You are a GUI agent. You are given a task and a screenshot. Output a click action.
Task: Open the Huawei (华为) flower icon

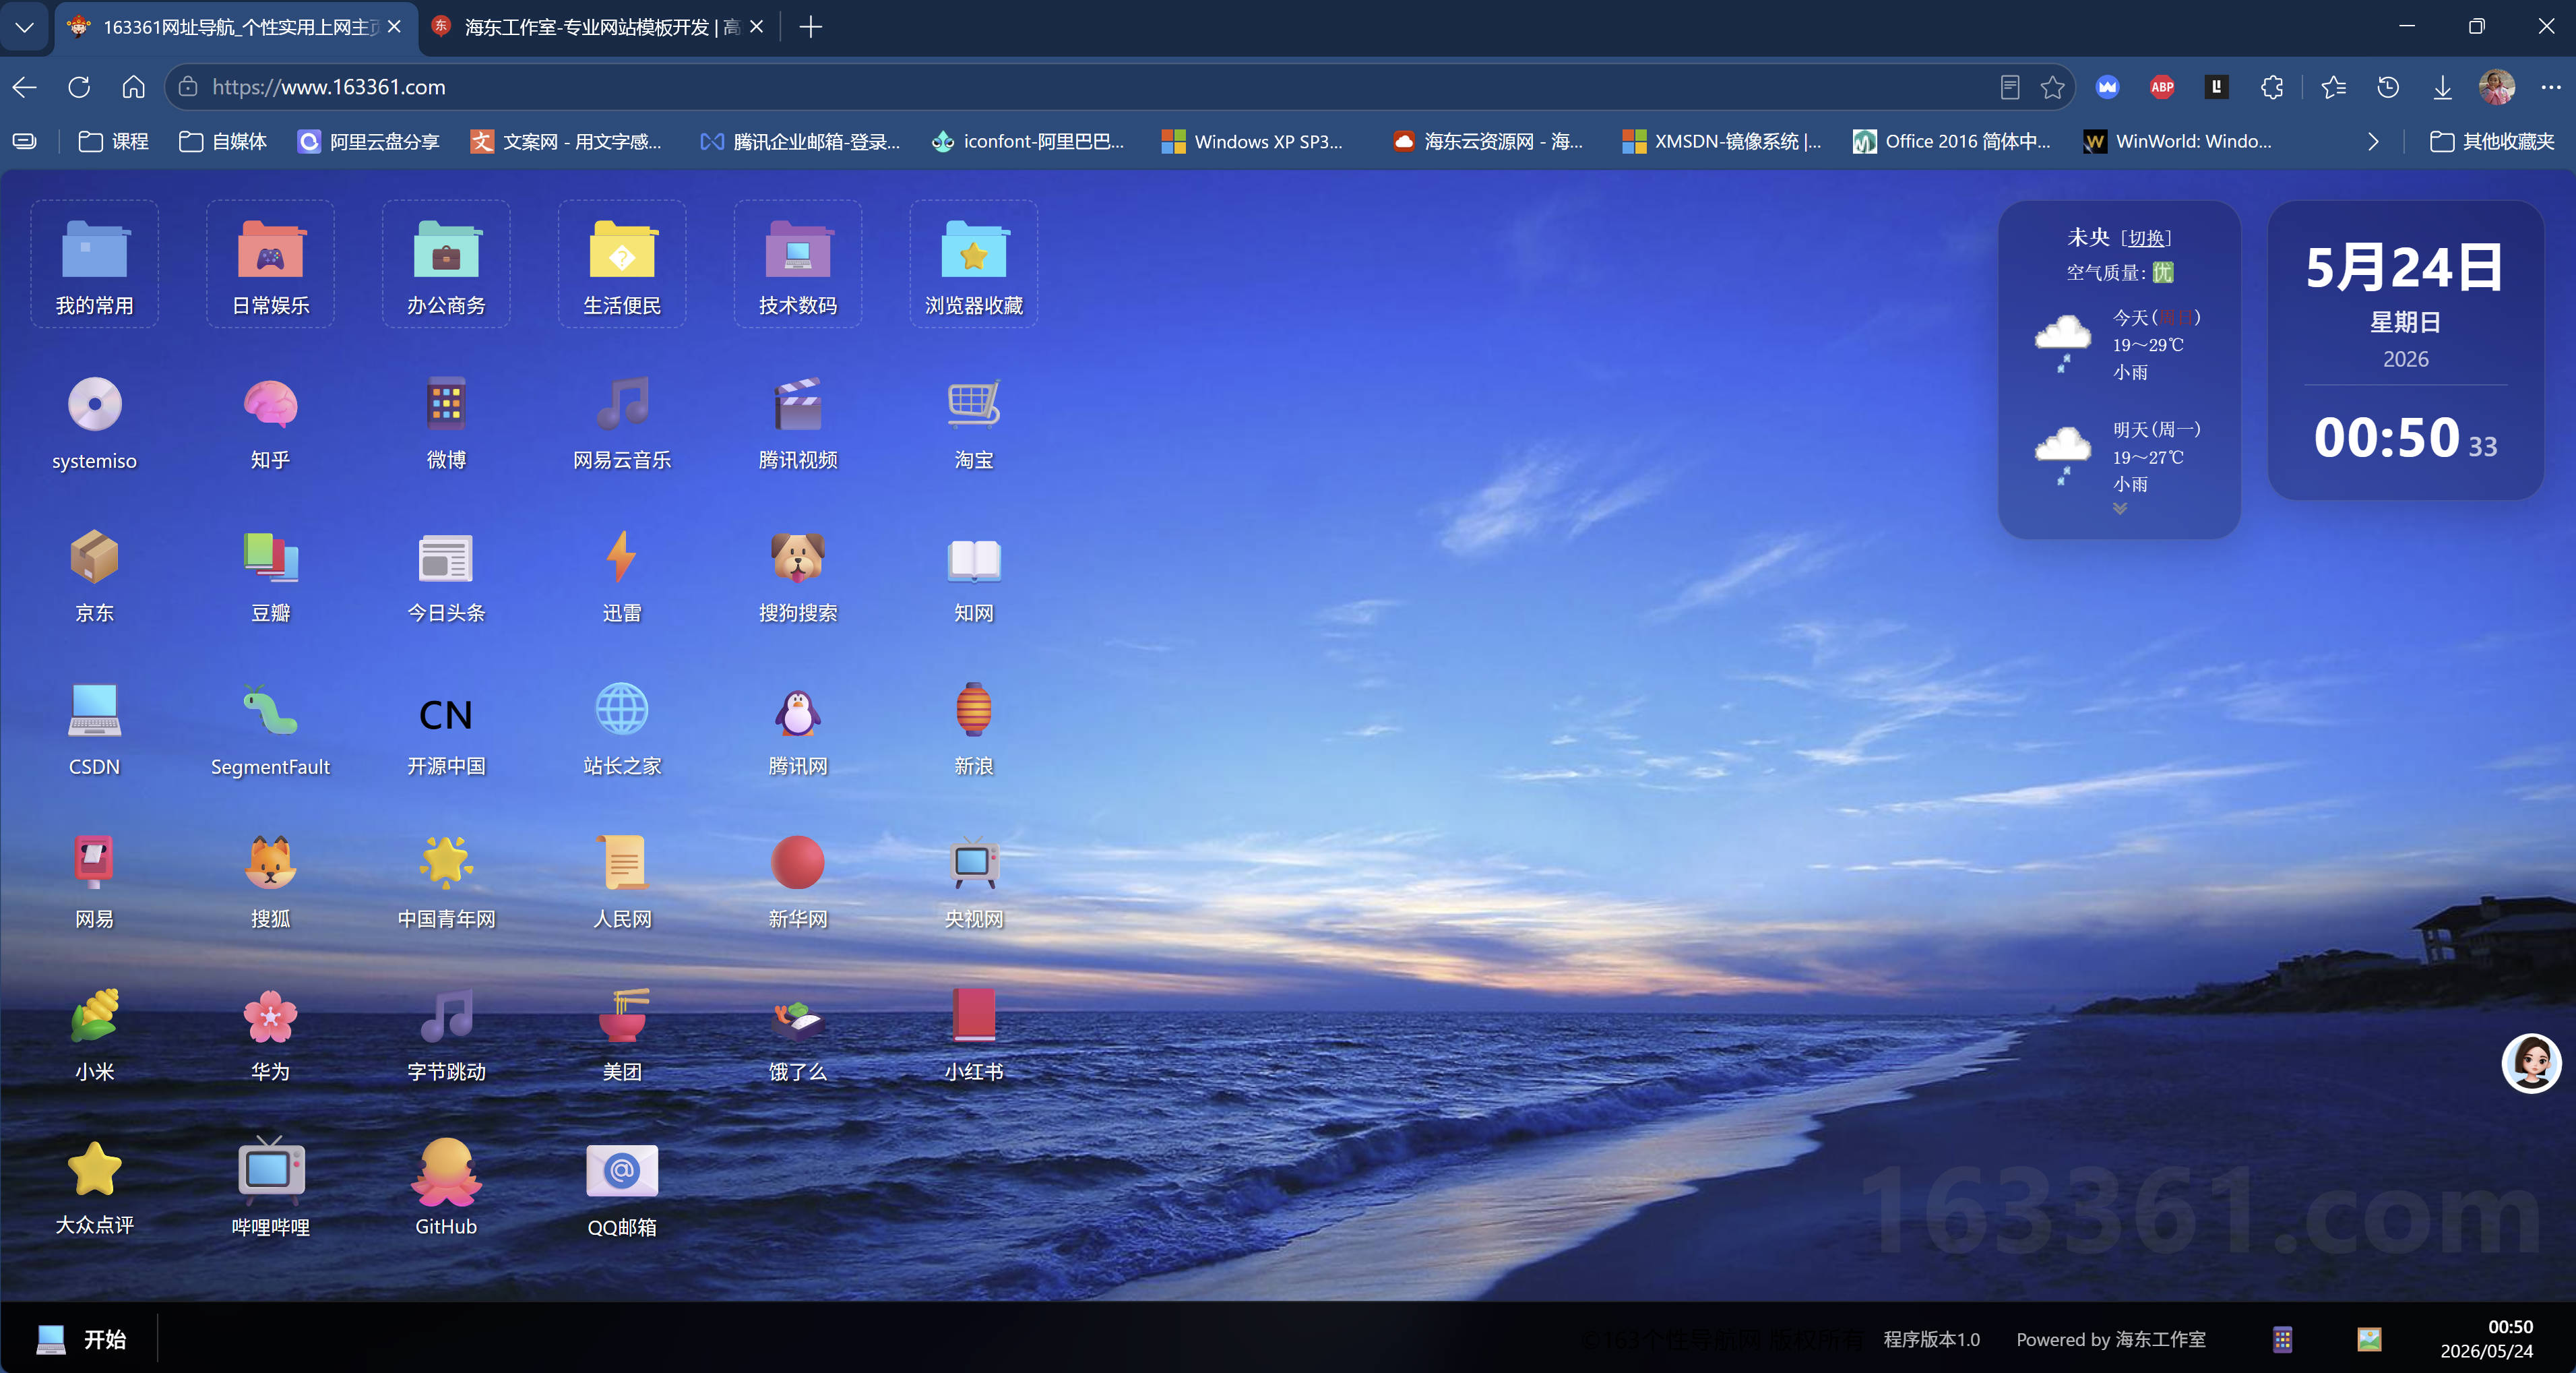pos(270,1016)
